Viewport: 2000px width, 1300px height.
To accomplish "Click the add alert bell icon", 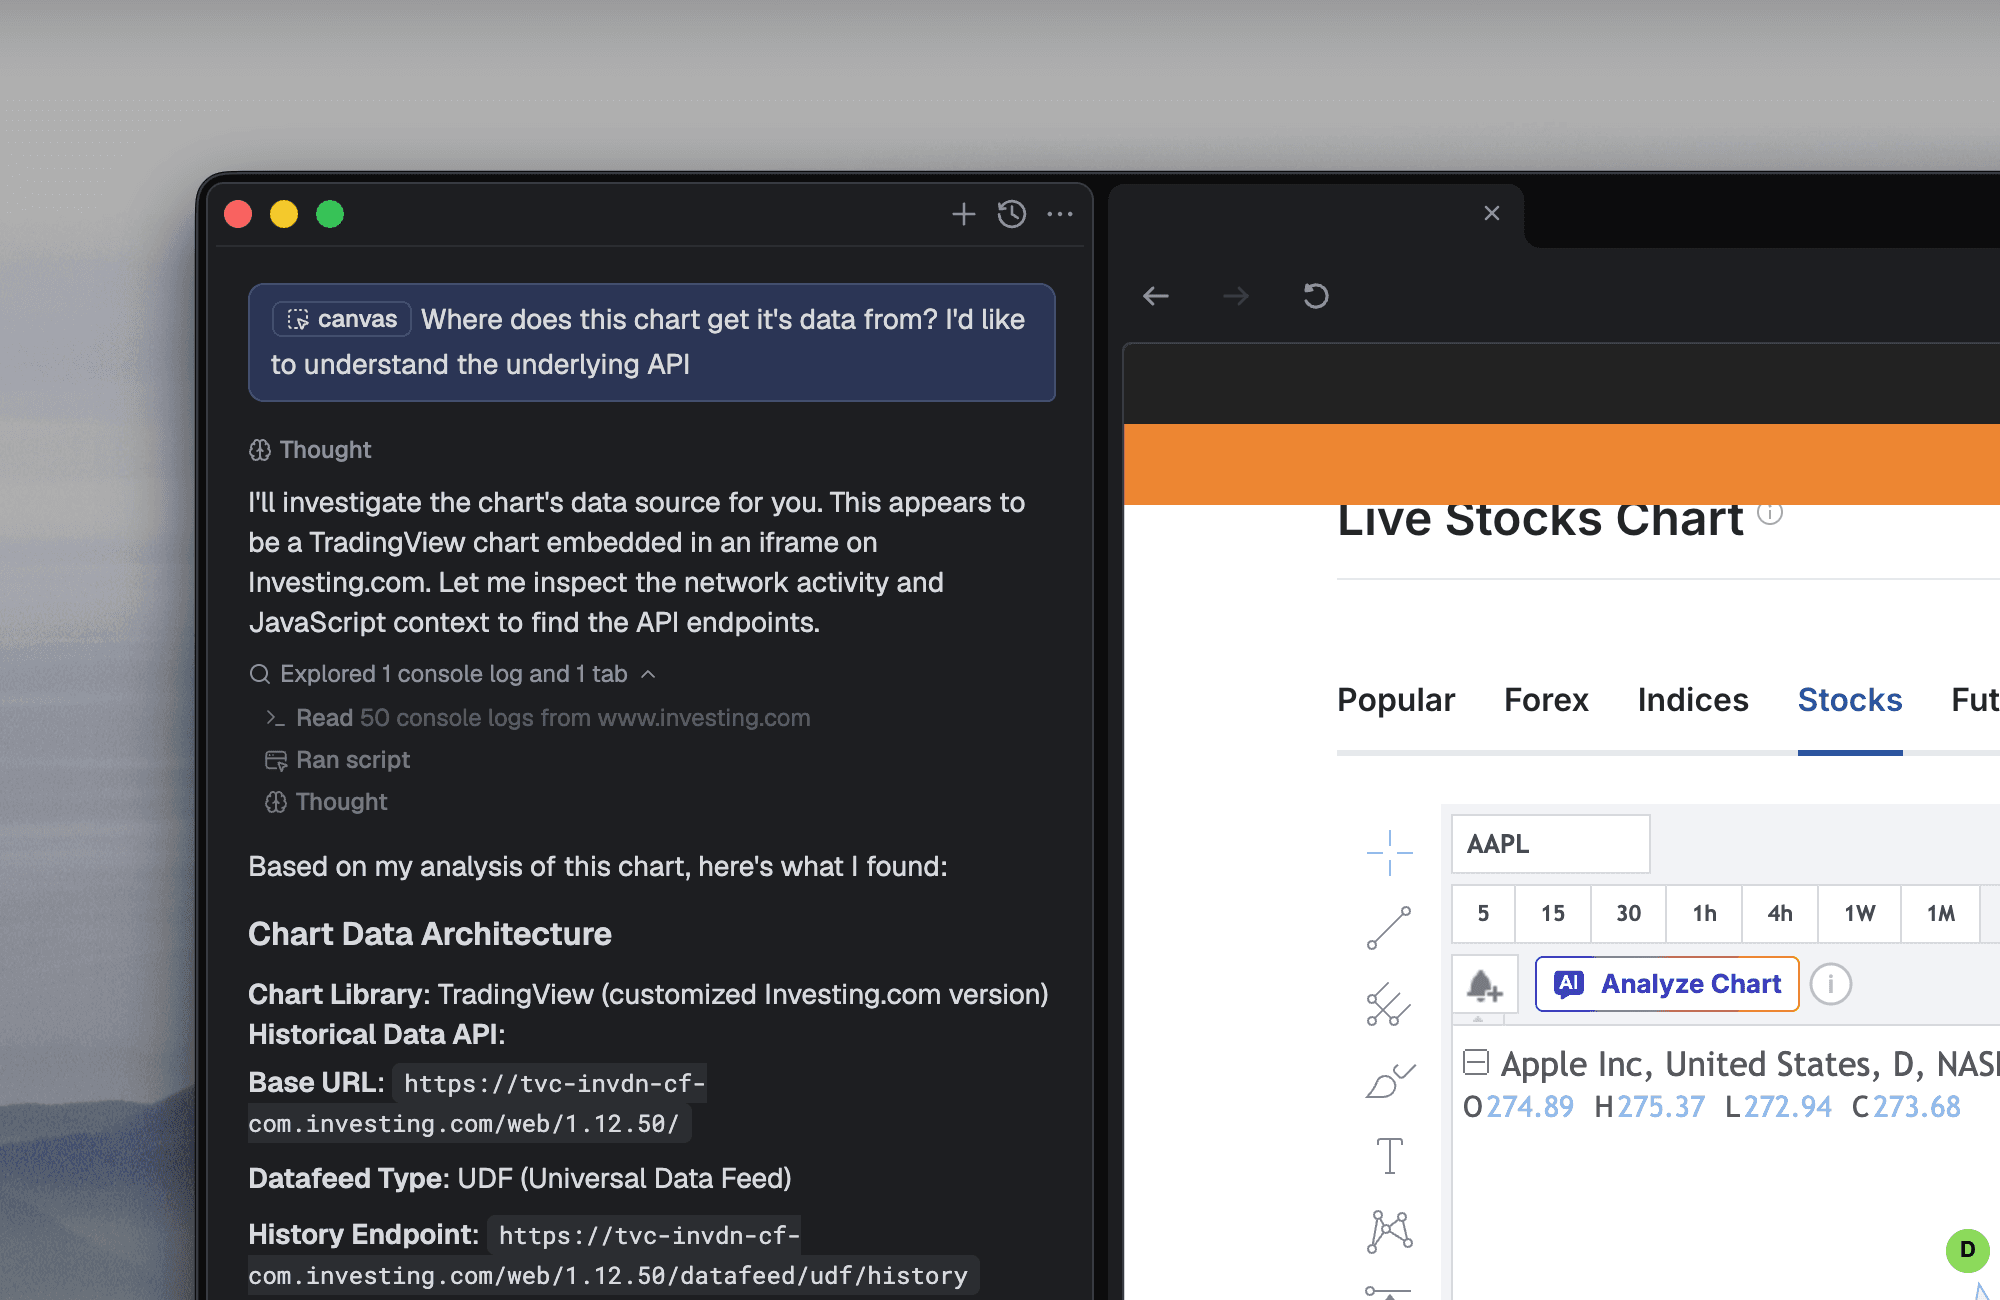I will click(x=1484, y=985).
